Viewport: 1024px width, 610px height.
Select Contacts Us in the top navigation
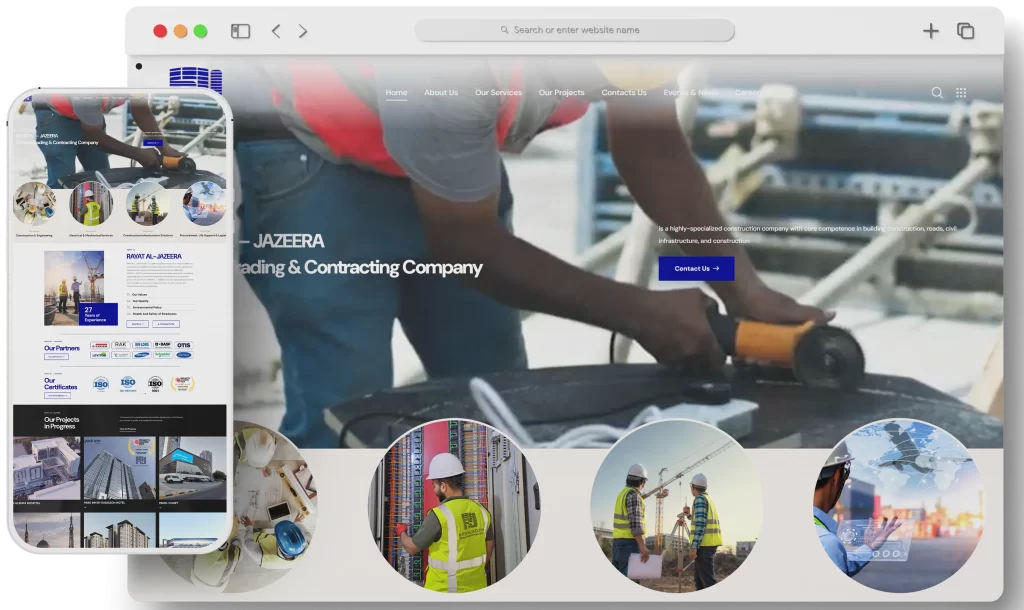624,93
